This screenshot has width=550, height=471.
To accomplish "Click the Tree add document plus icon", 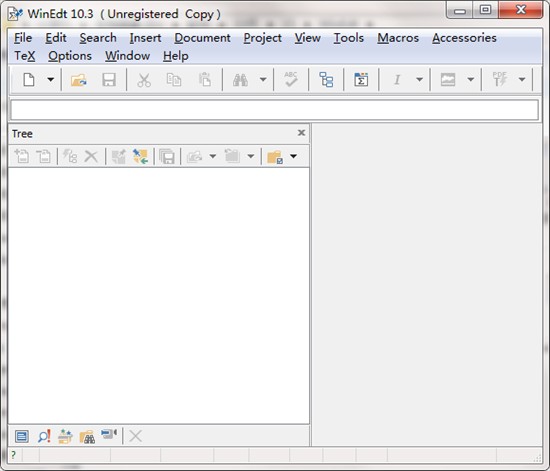I will click(x=22, y=156).
